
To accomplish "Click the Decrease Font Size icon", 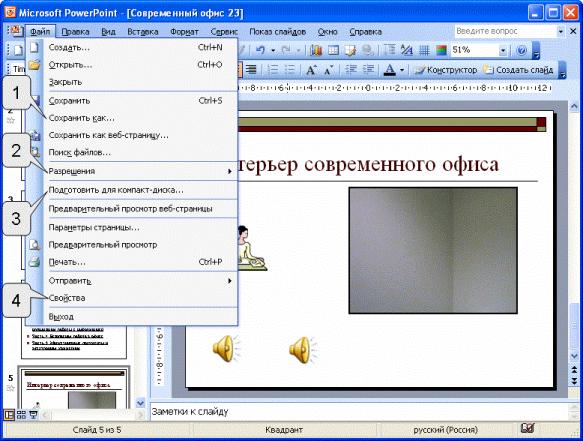I will pyautogui.click(x=329, y=70).
